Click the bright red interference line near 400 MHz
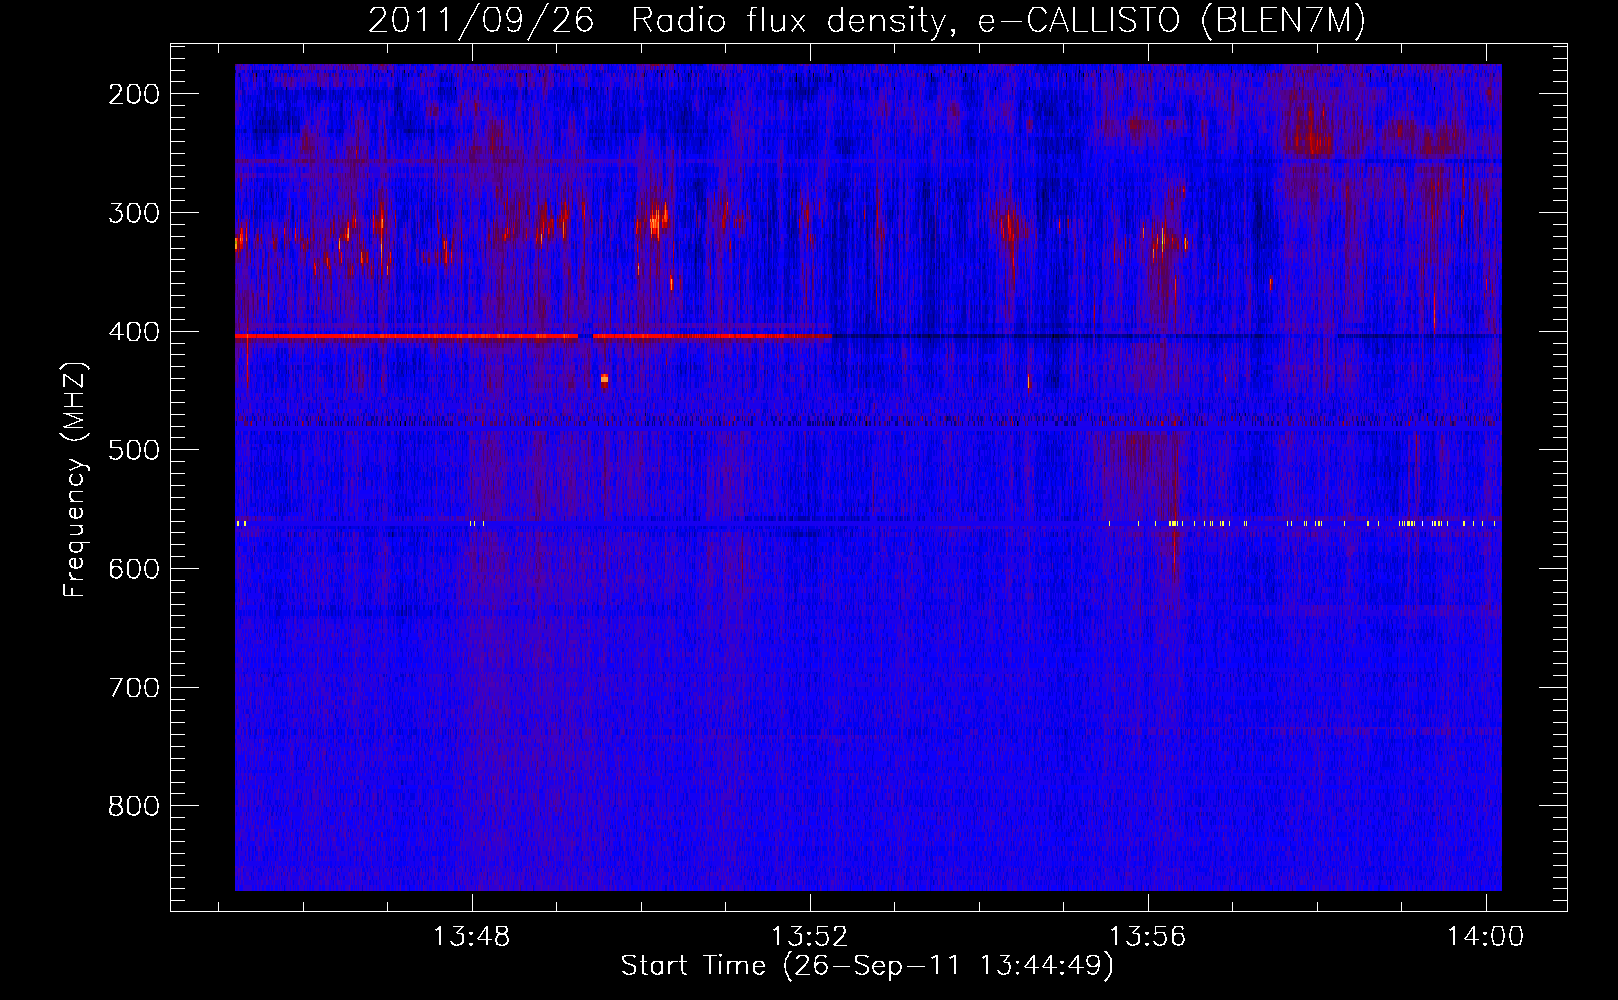The image size is (1618, 1000). (533, 336)
